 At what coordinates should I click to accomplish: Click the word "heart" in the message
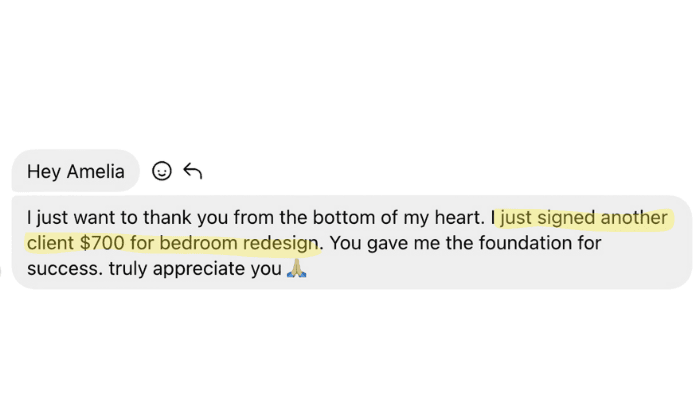459,218
